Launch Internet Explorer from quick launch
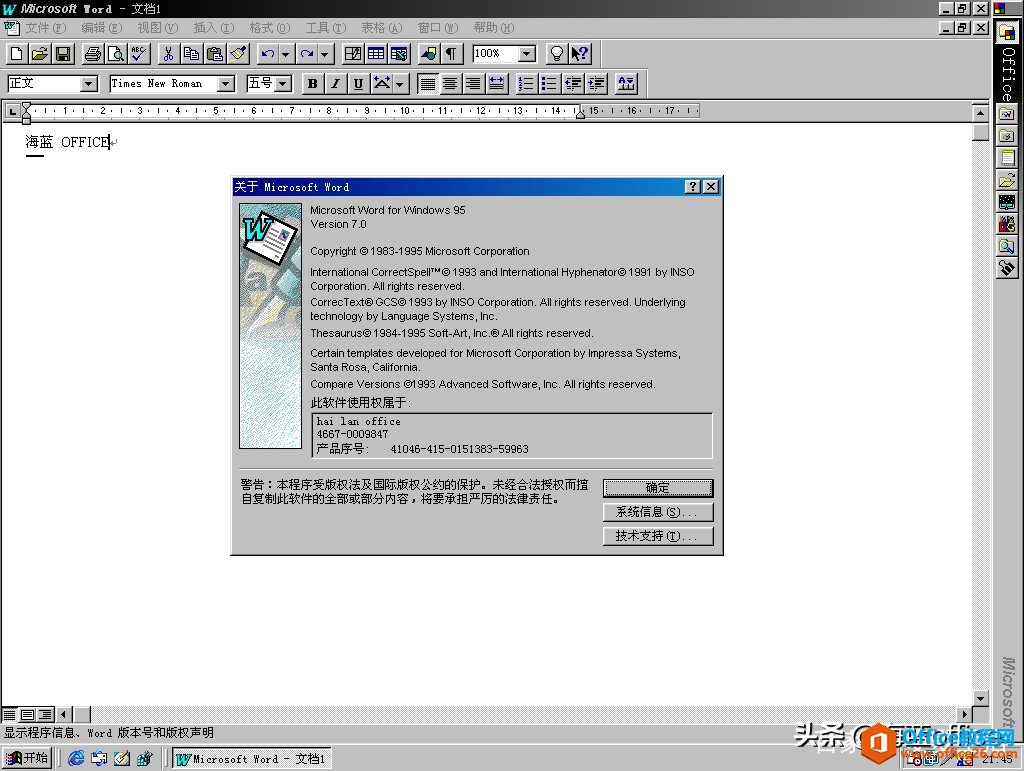1024x771 pixels. coord(76,758)
